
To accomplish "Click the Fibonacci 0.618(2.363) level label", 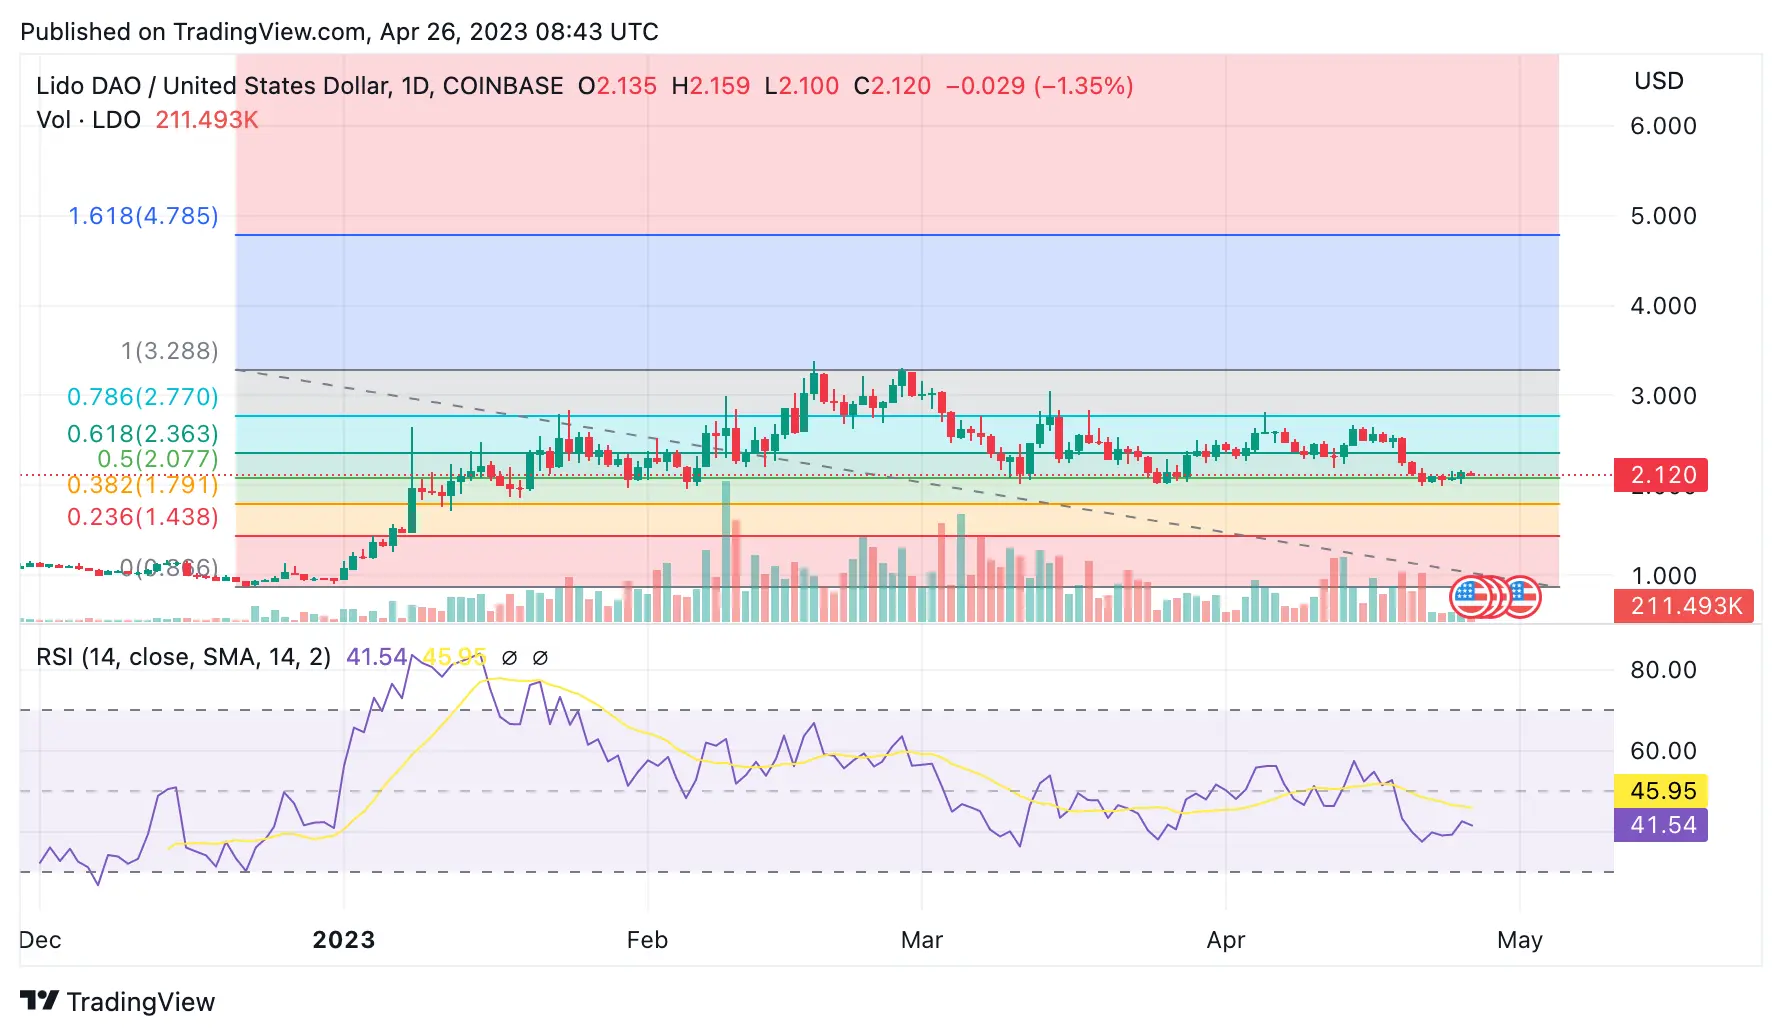I will click(143, 434).
